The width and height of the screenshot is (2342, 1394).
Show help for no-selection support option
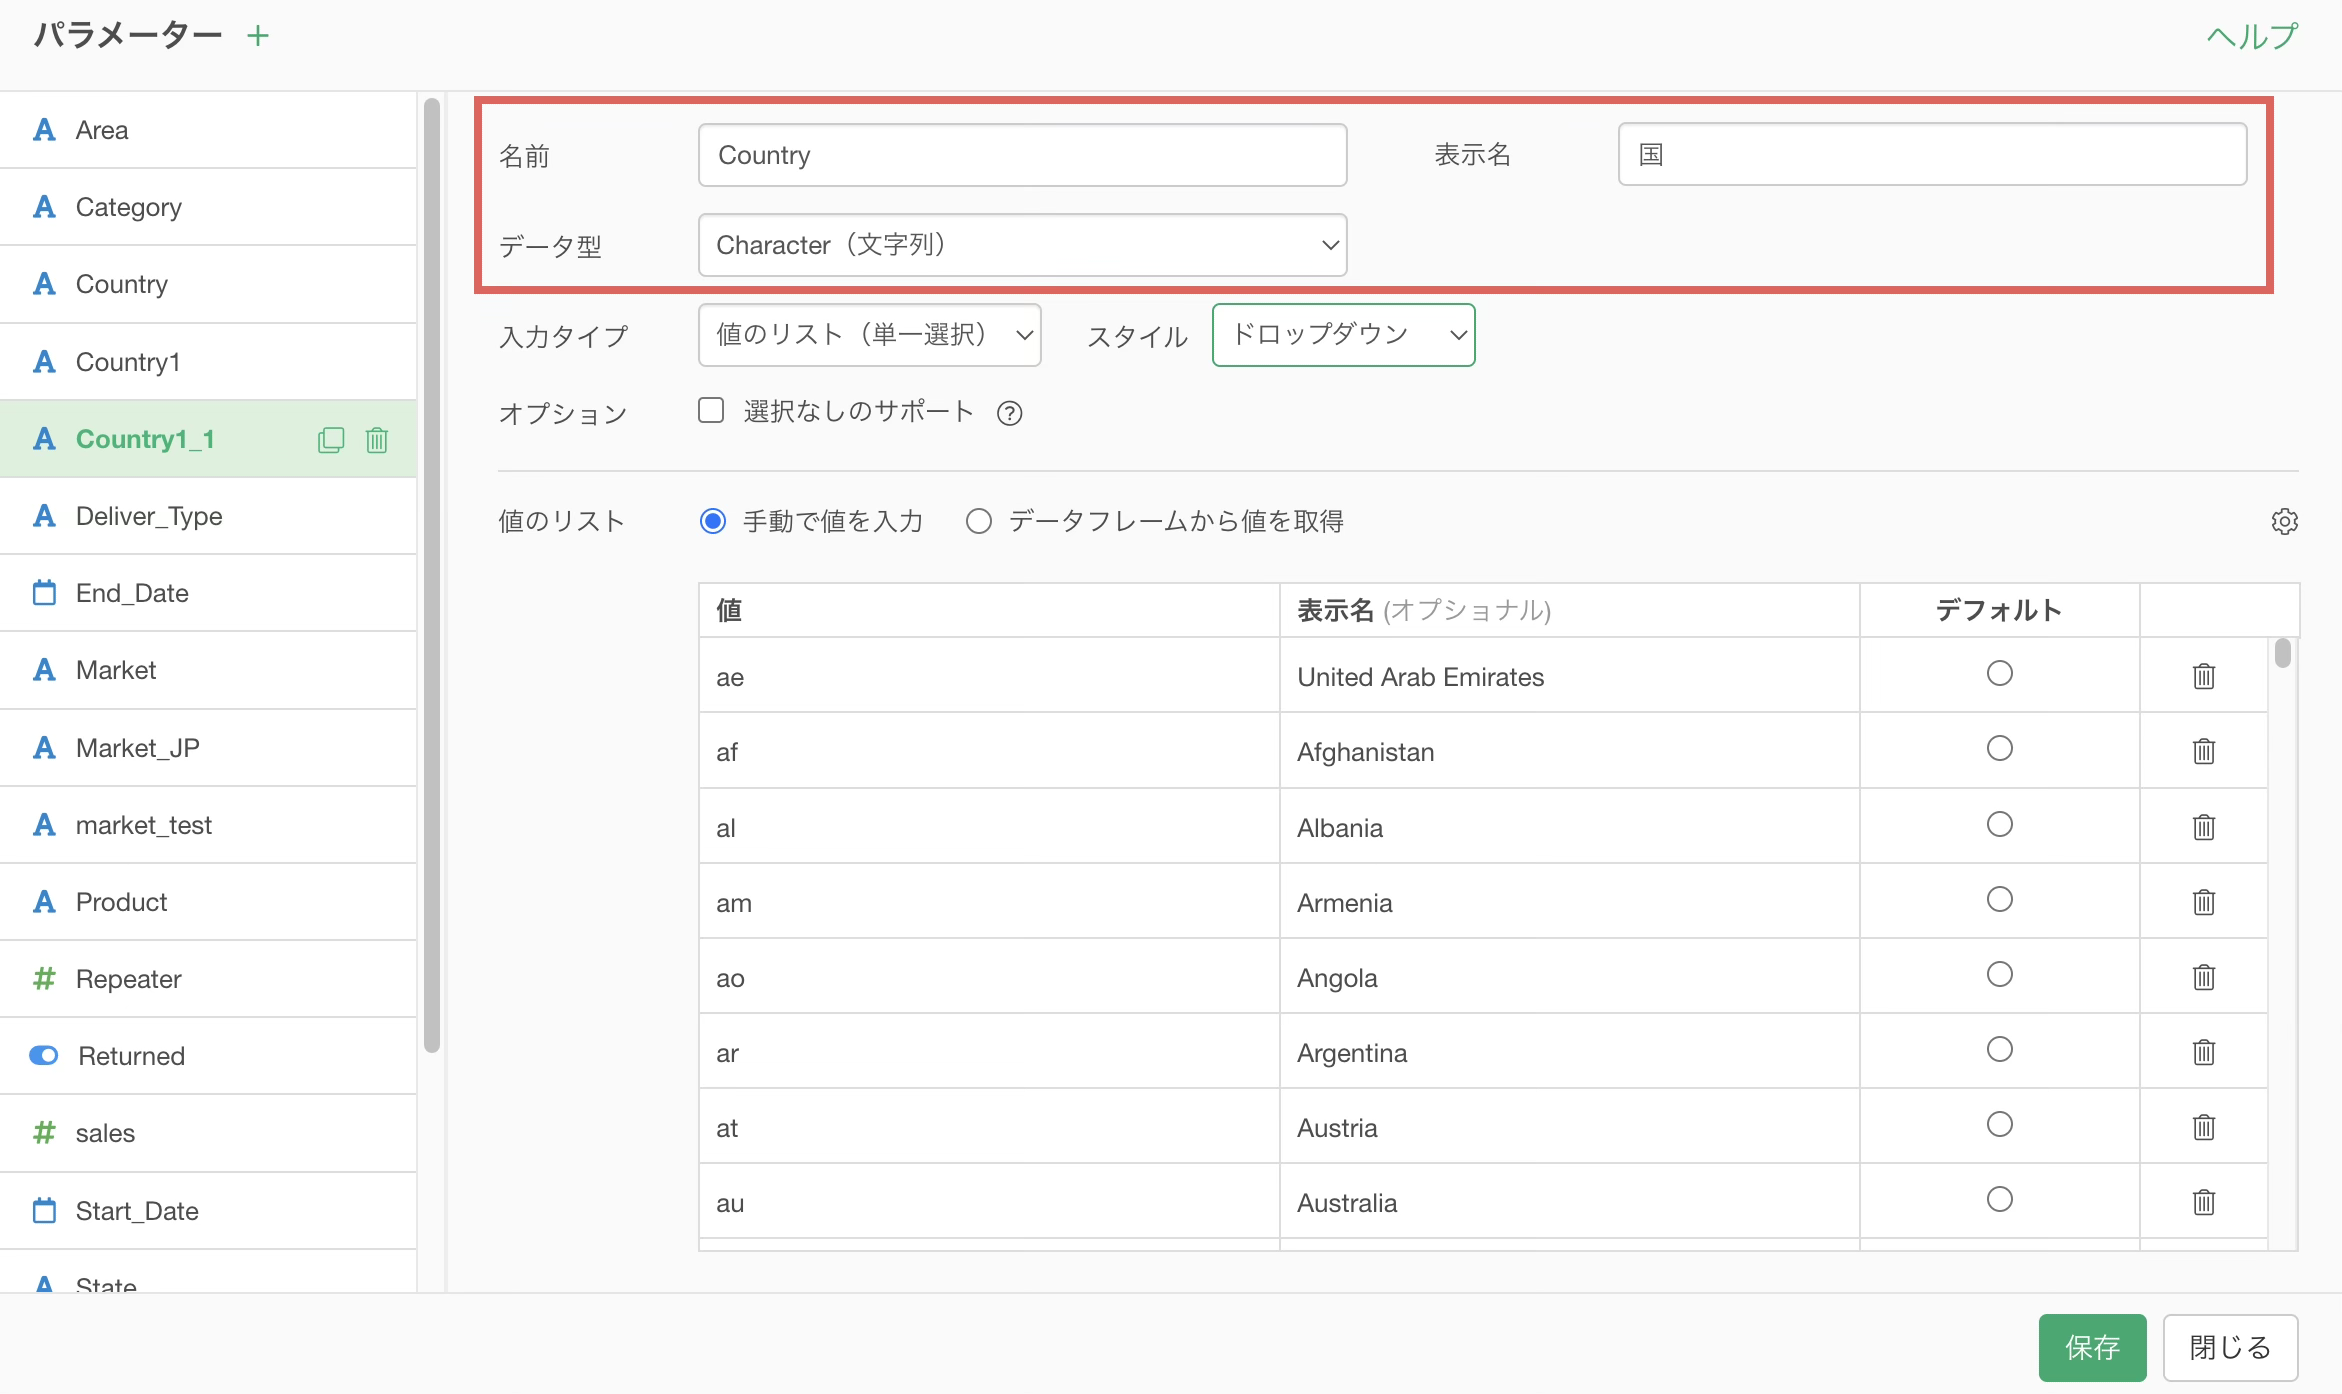coord(1010,413)
